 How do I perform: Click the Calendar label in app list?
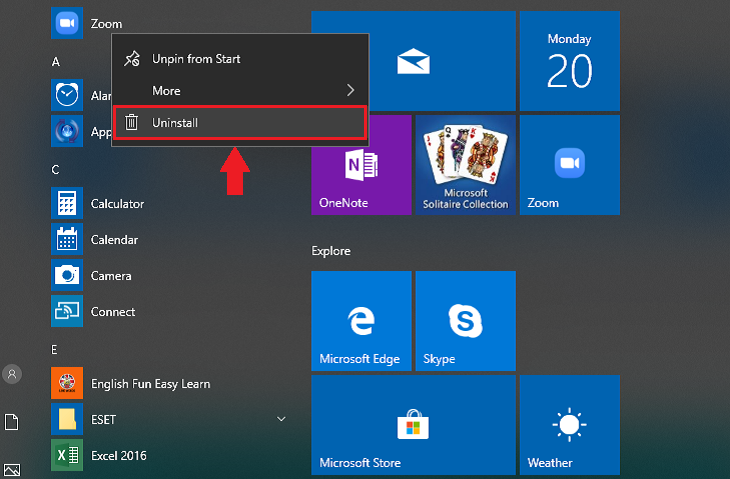[x=114, y=240]
